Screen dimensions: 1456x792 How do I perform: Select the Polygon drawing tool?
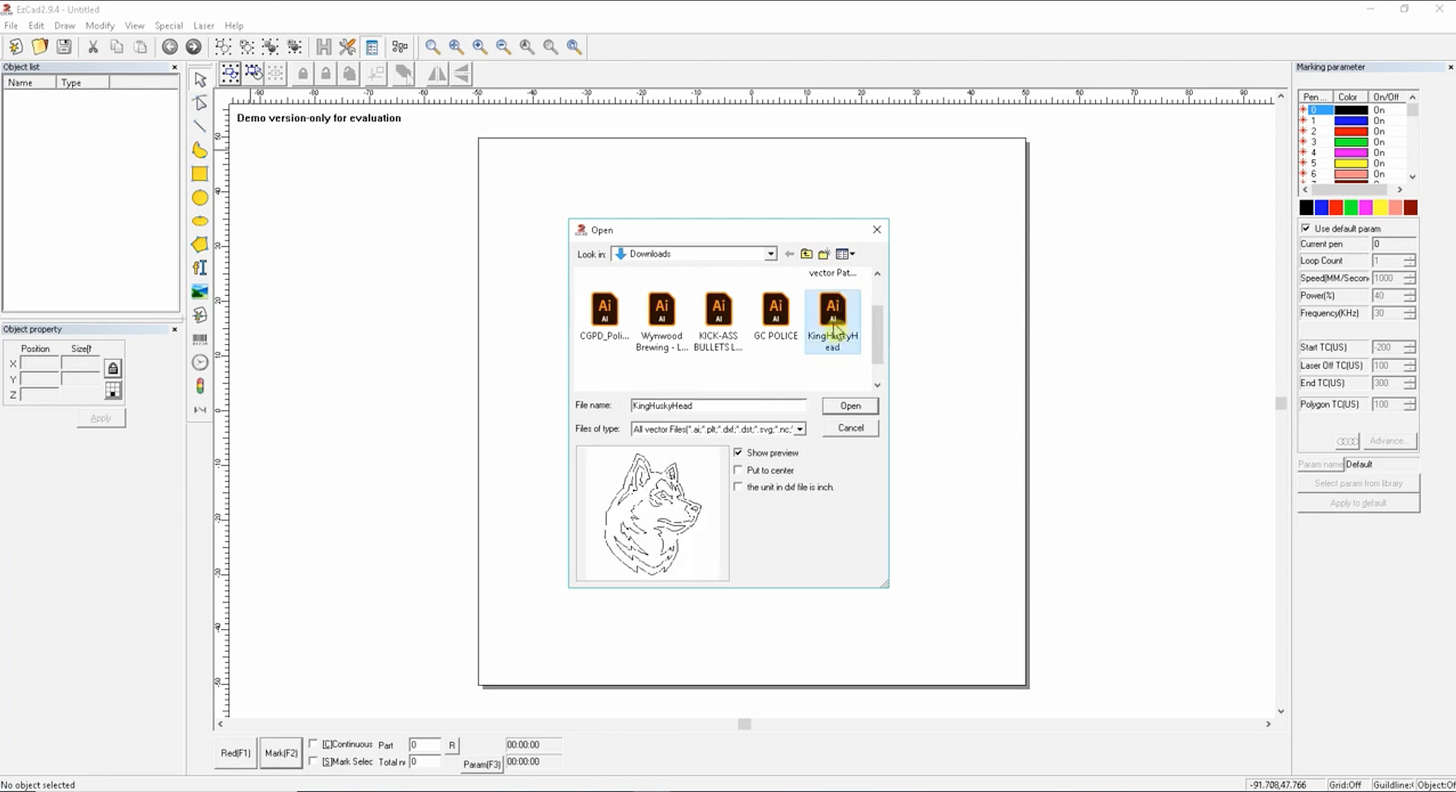[199, 243]
